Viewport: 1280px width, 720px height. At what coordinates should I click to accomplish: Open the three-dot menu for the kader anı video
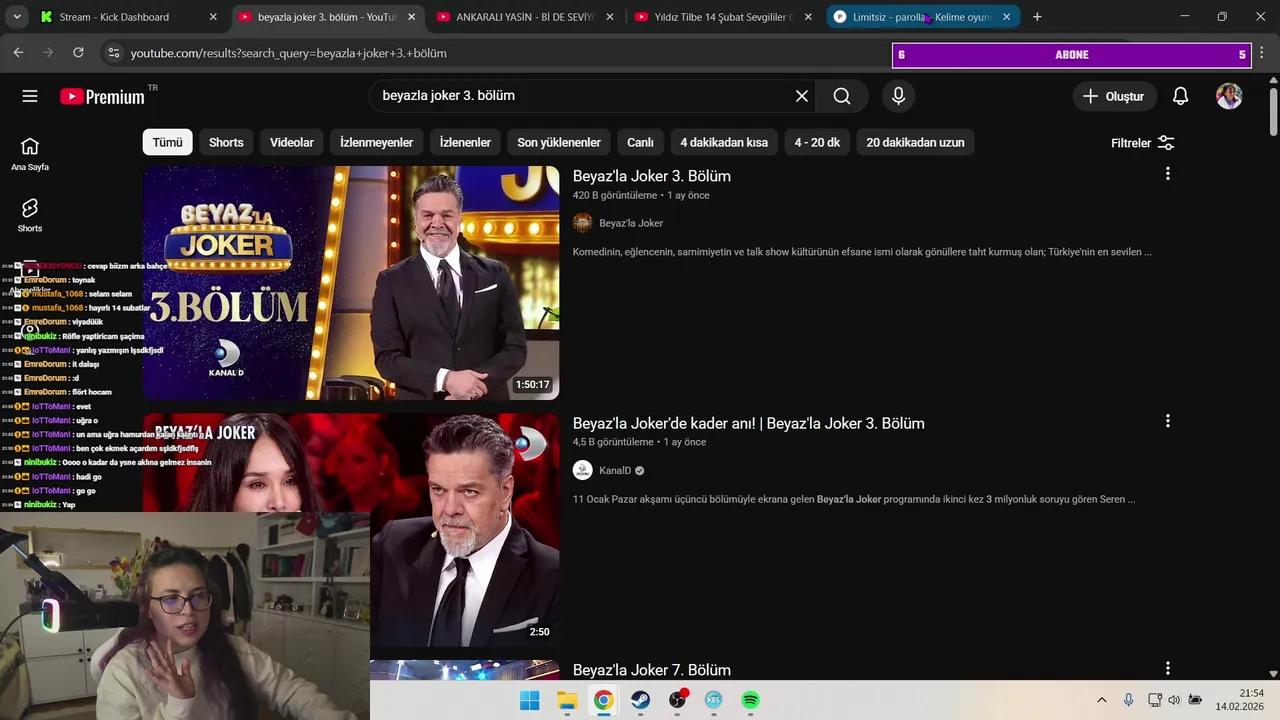[x=1167, y=421]
